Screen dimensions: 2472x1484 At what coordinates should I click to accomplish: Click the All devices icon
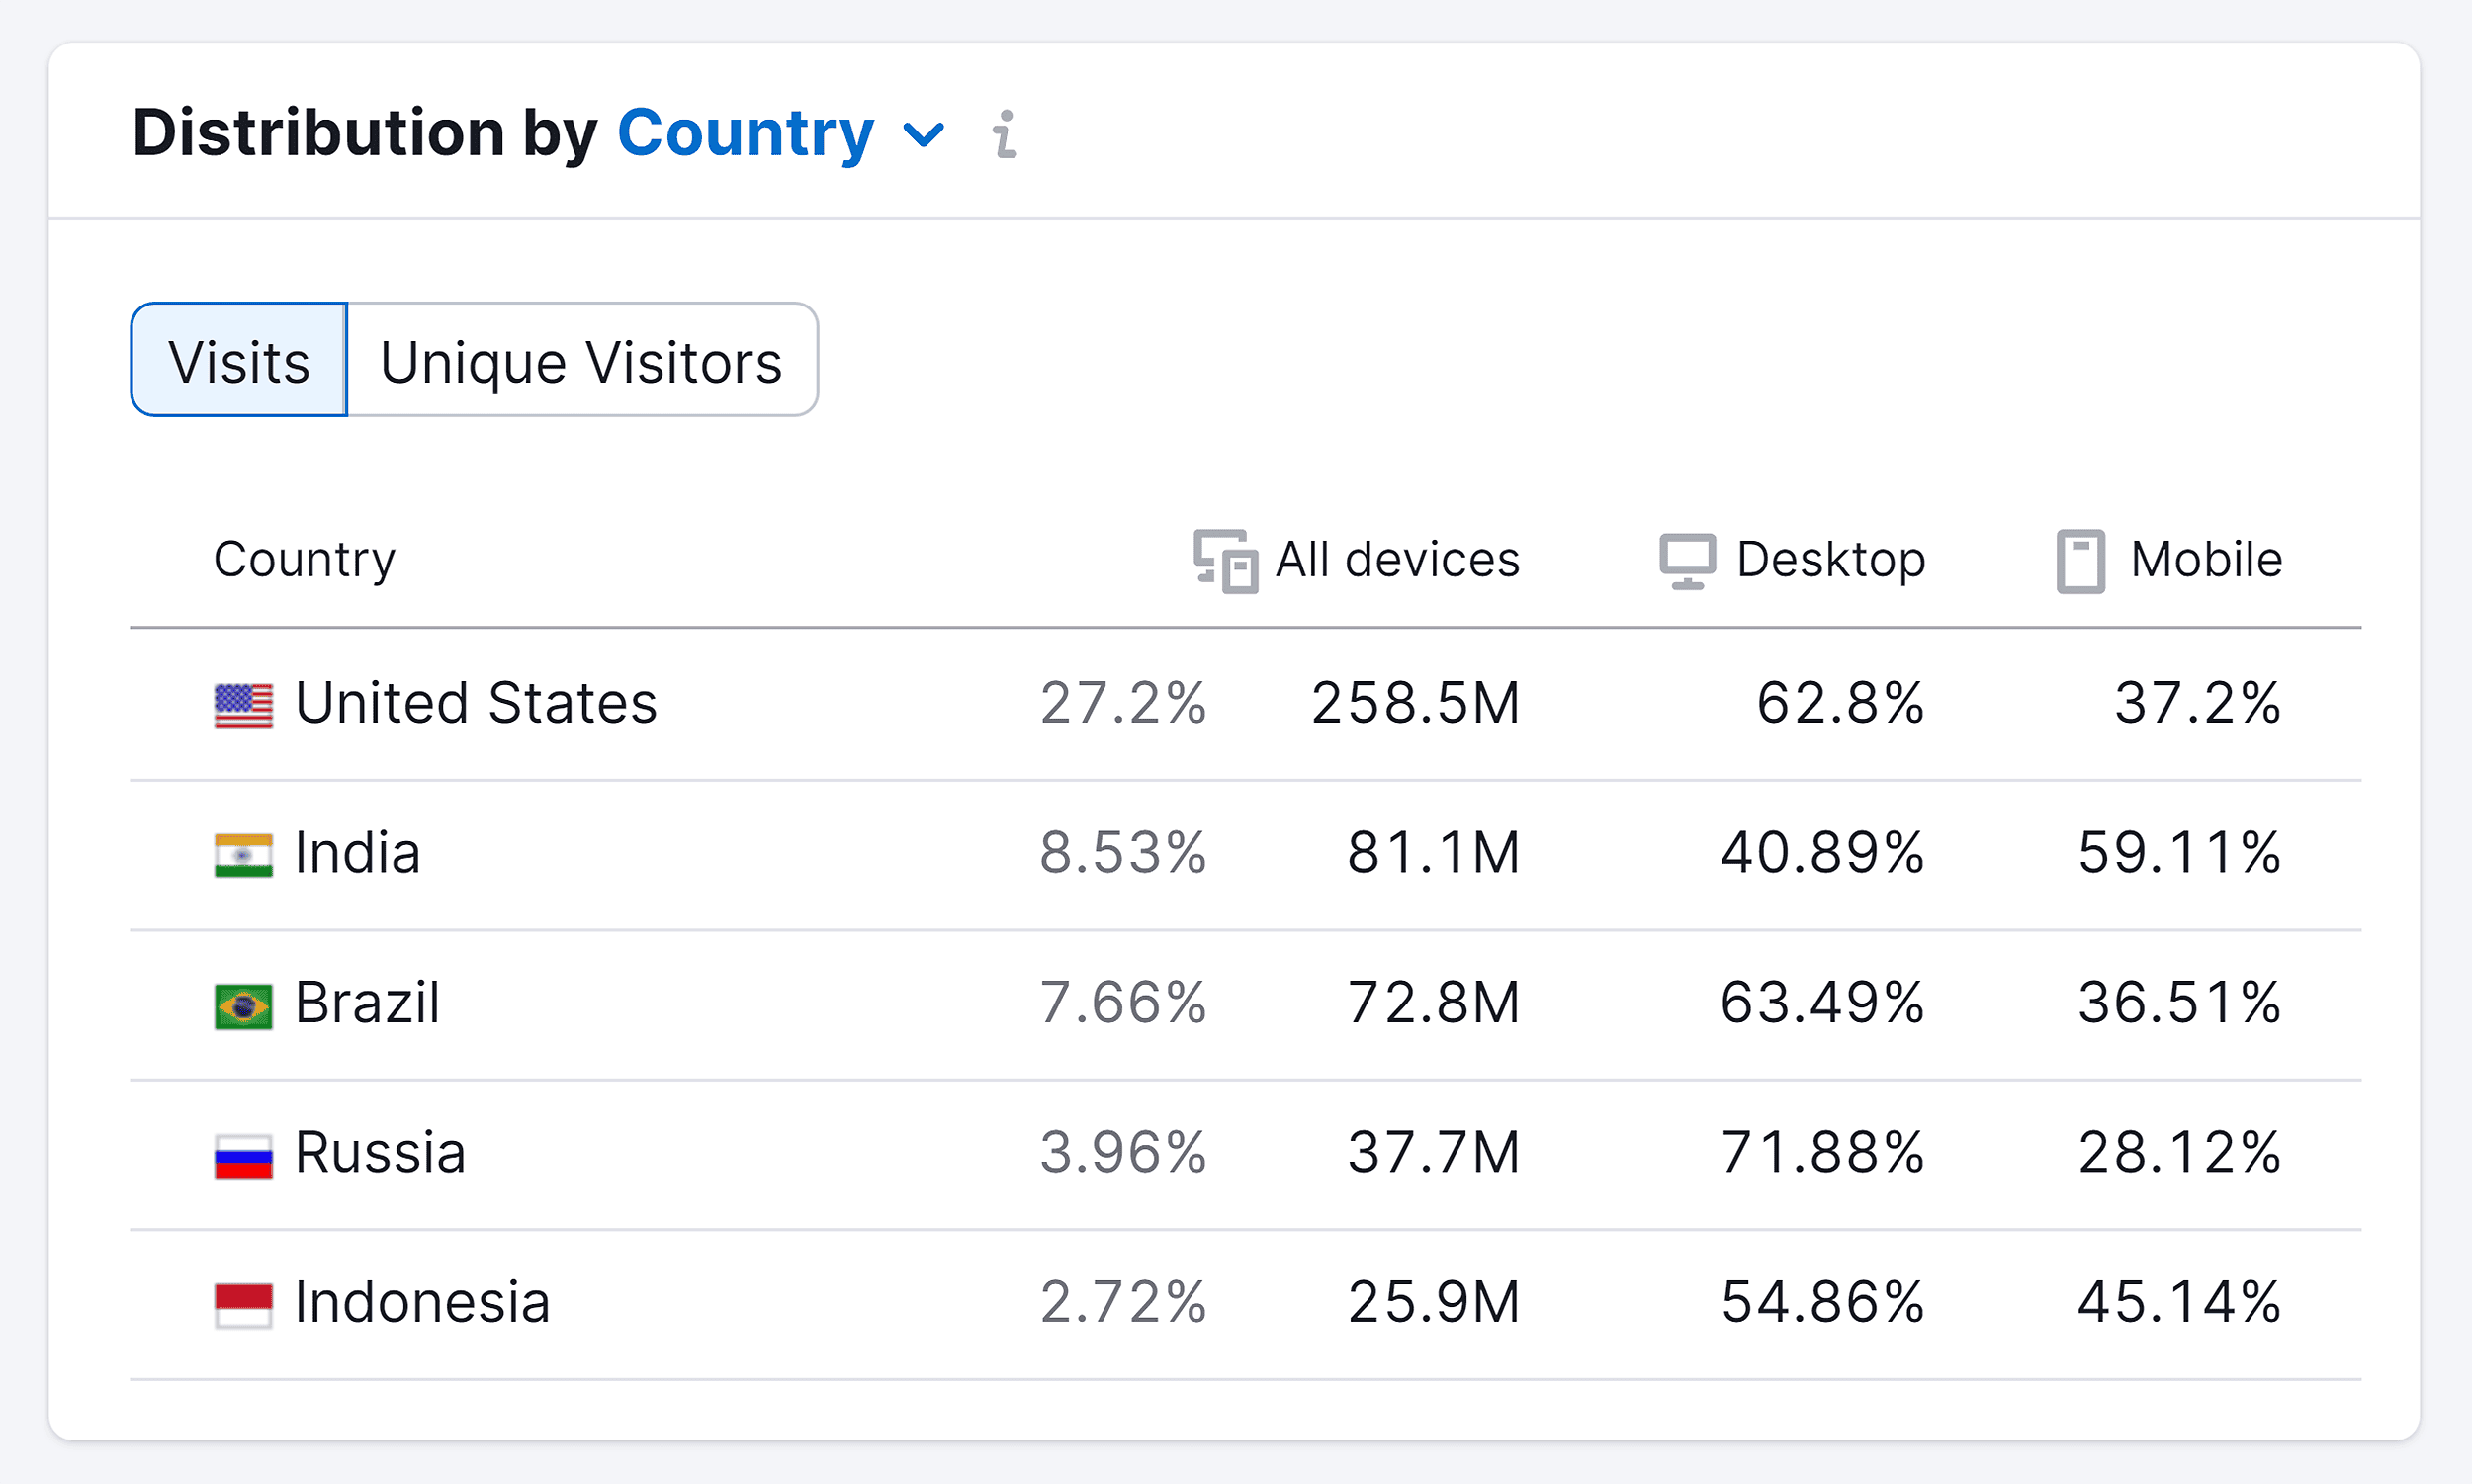(1225, 561)
